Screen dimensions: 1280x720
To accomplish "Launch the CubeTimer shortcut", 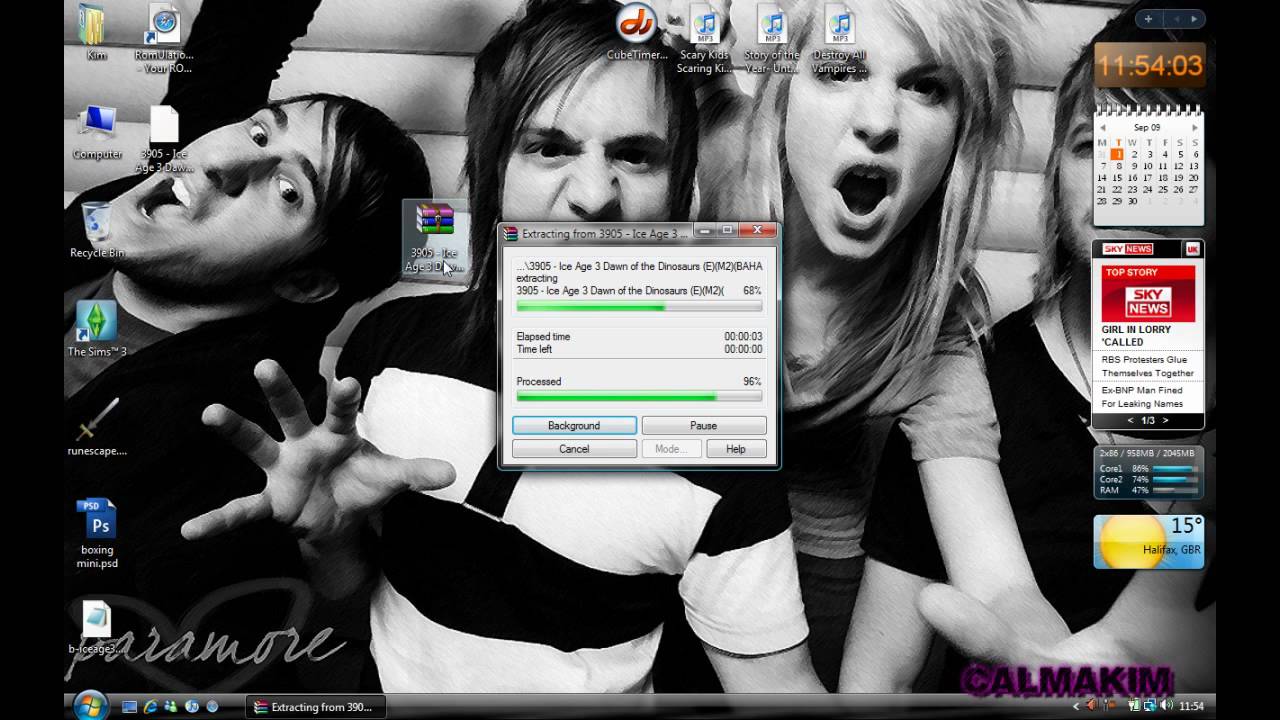I will pos(636,32).
